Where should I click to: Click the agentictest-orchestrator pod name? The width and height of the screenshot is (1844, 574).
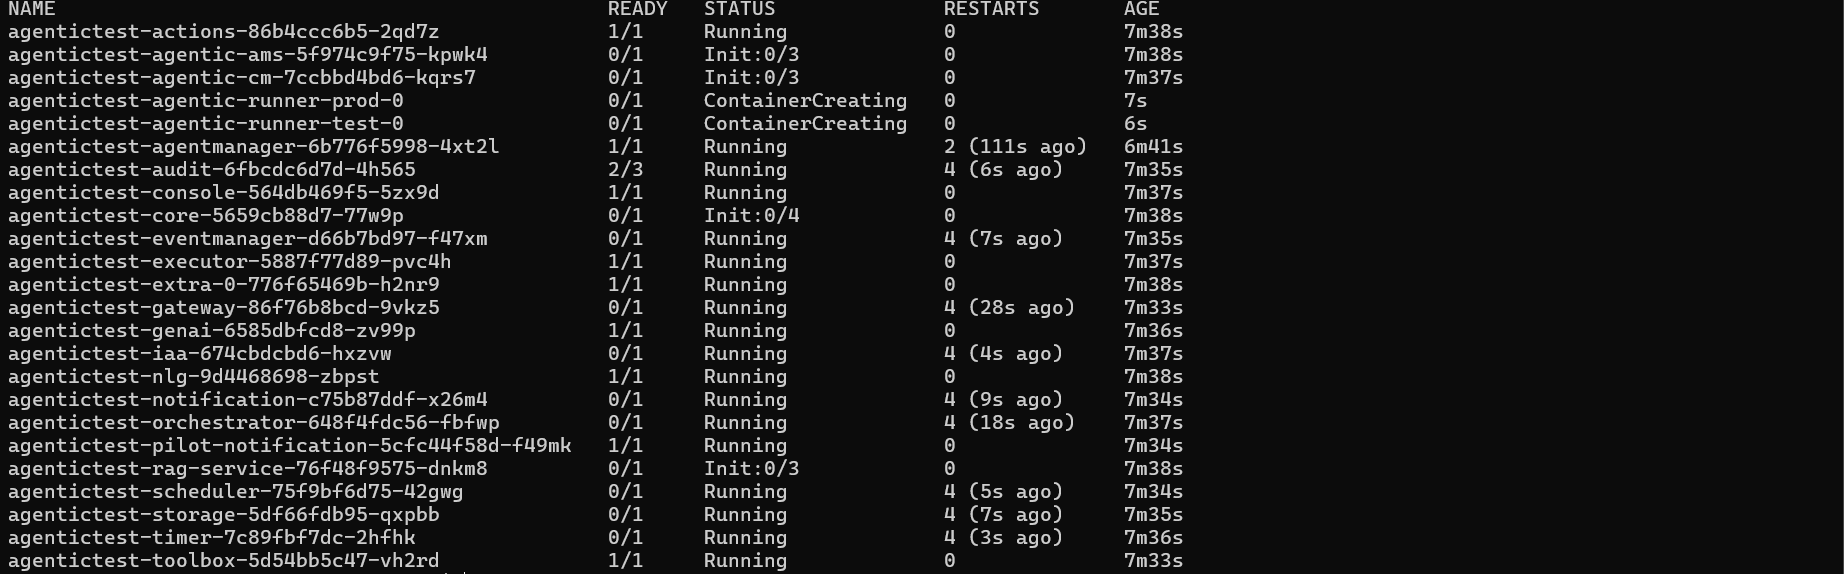[253, 423]
